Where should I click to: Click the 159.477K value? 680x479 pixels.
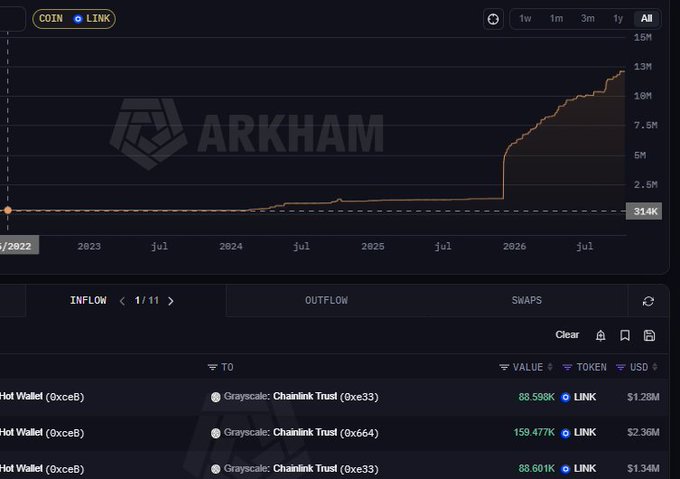tap(534, 433)
